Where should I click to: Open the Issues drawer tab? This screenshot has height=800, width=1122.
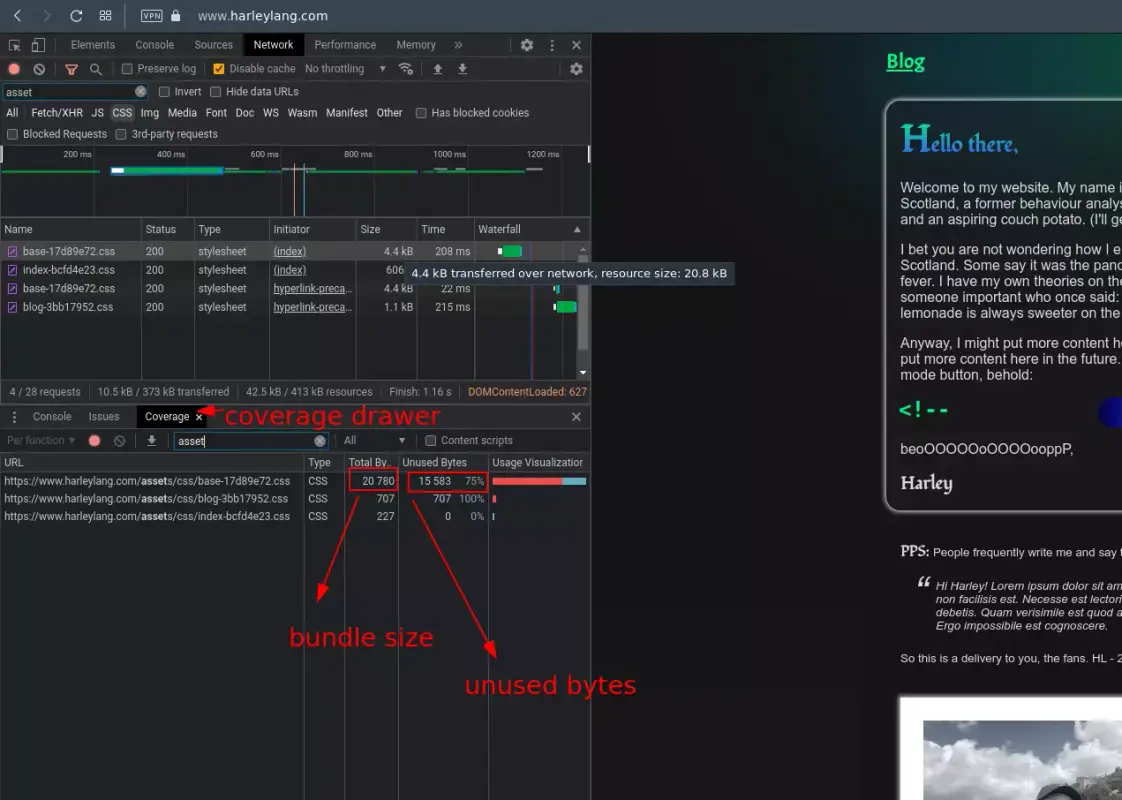104,416
